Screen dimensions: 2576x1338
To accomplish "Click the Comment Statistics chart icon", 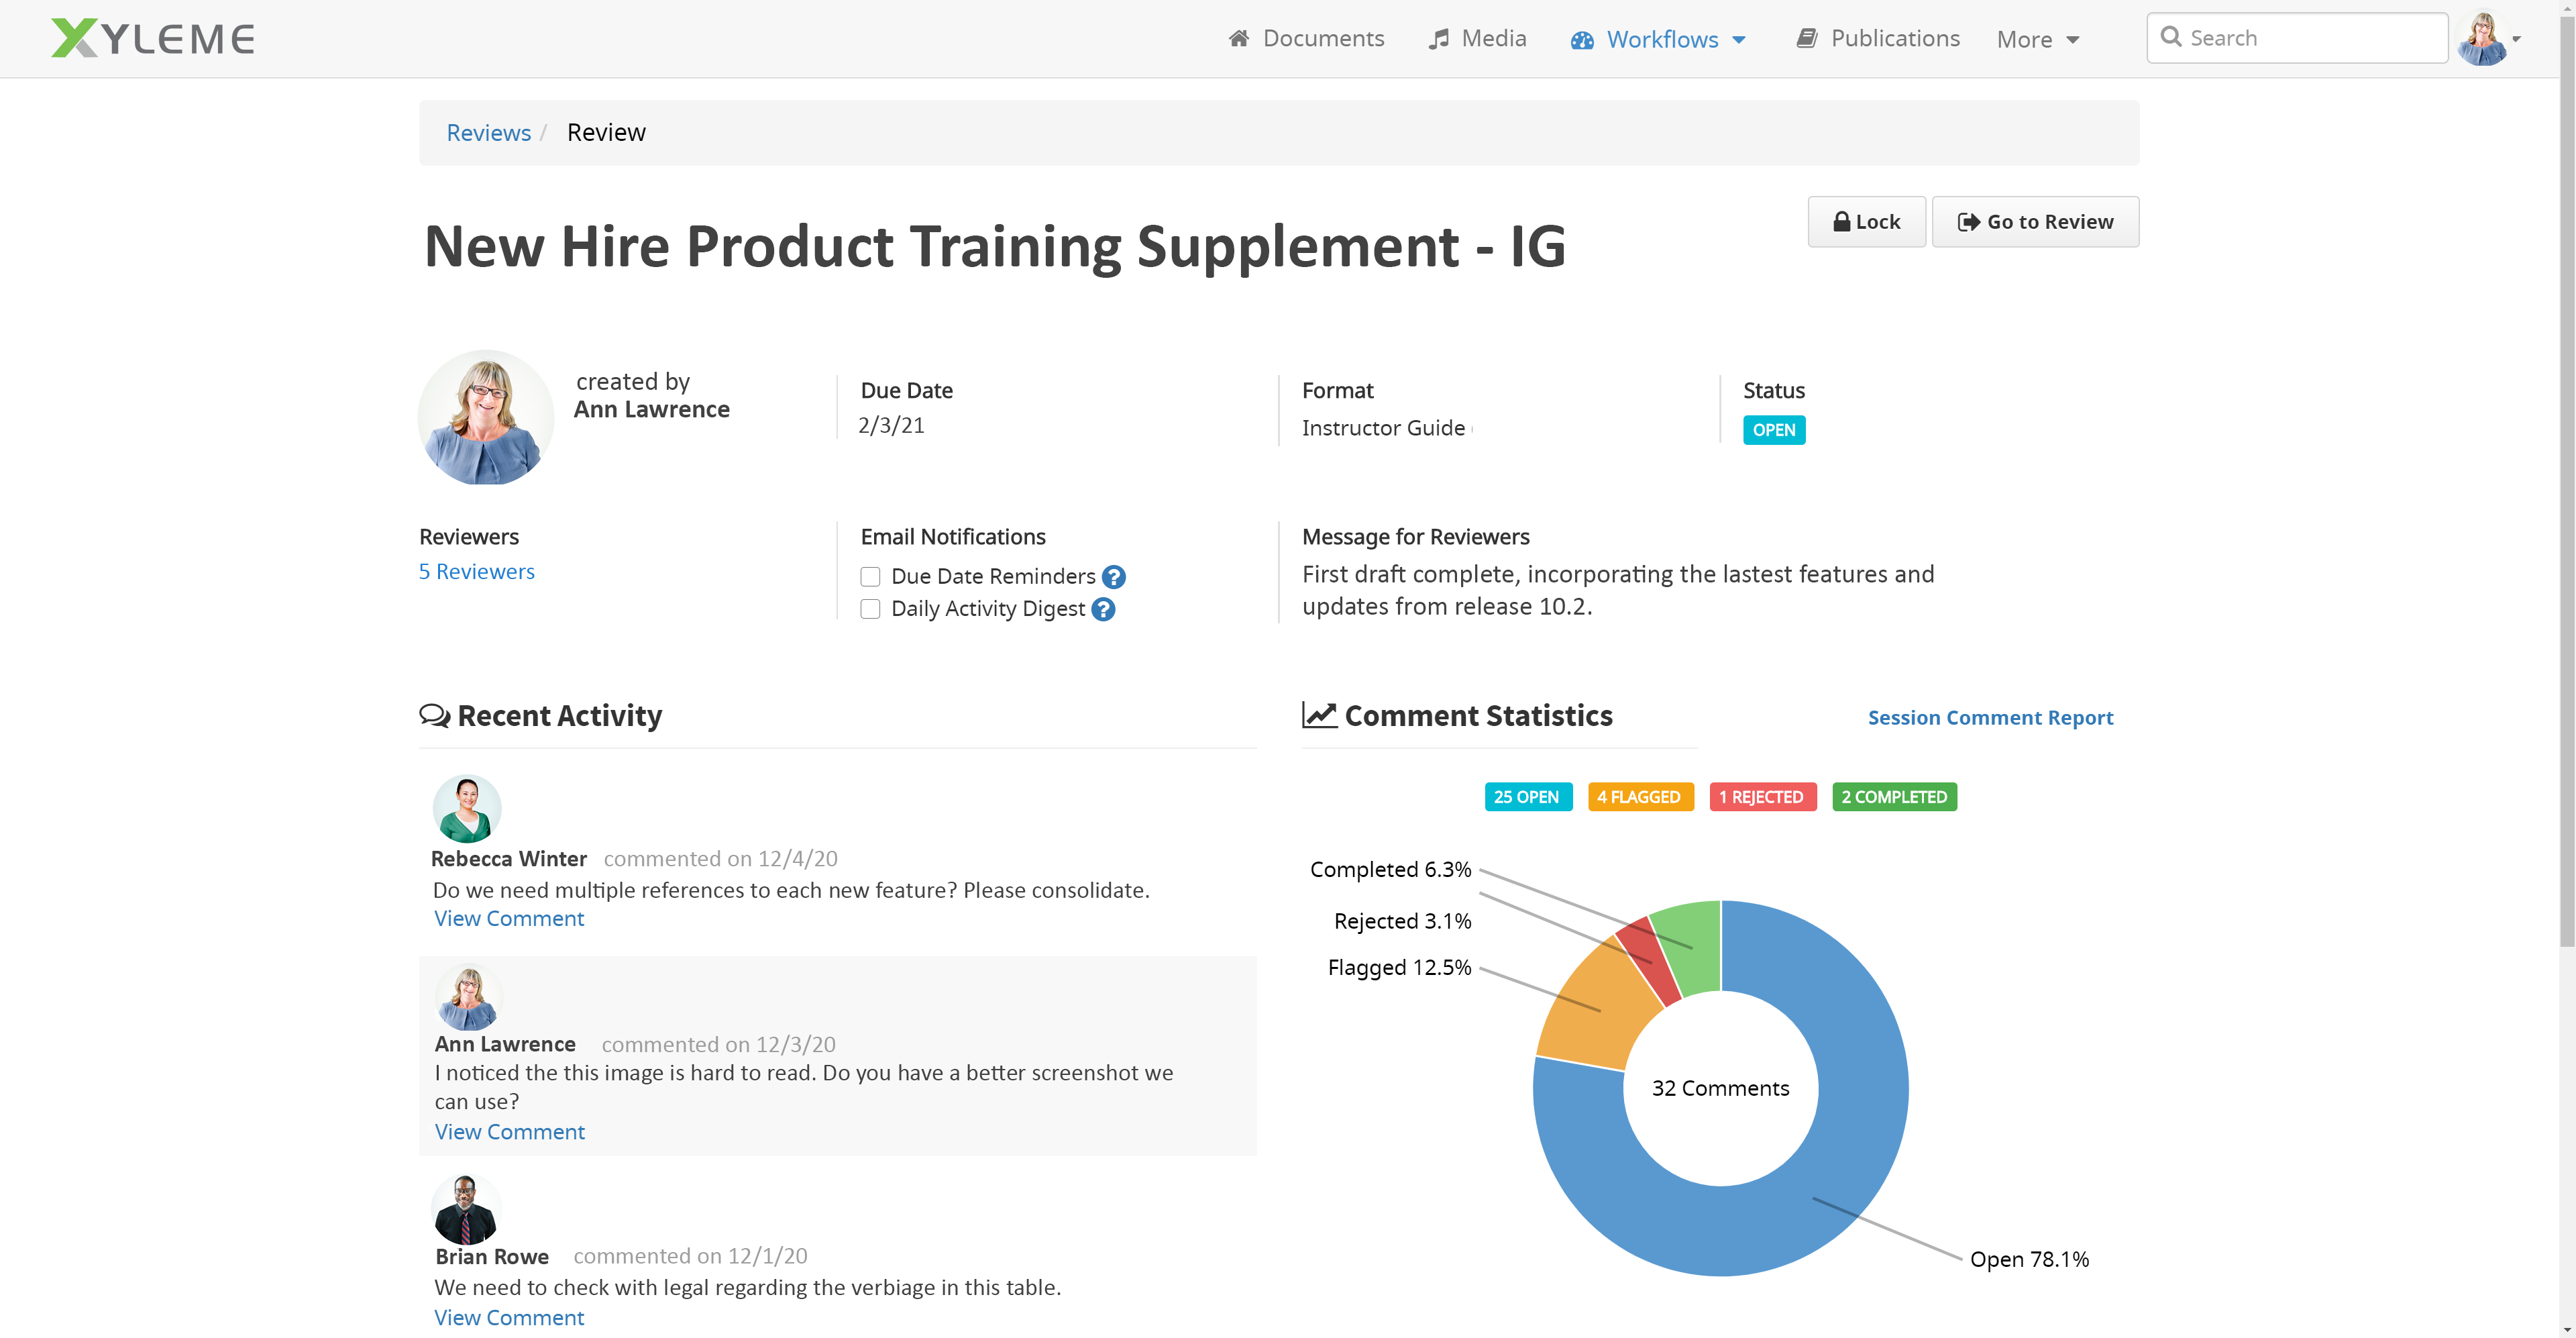I will coord(1319,715).
